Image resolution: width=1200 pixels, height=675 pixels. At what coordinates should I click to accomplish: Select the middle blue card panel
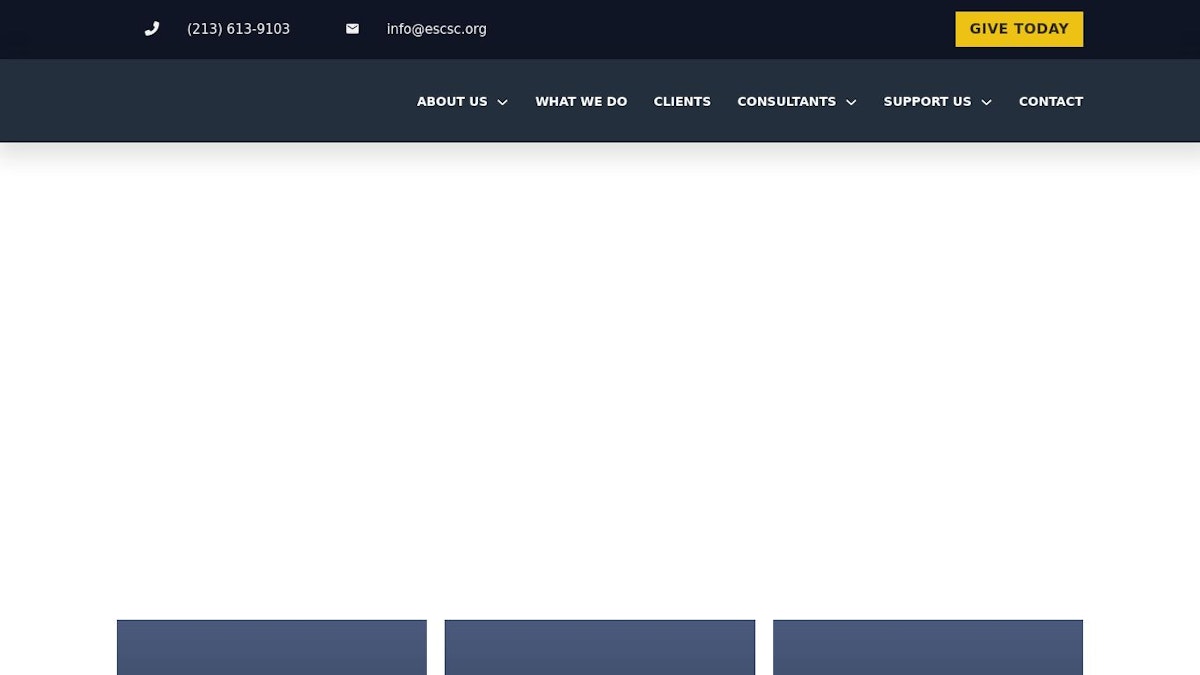coord(599,647)
